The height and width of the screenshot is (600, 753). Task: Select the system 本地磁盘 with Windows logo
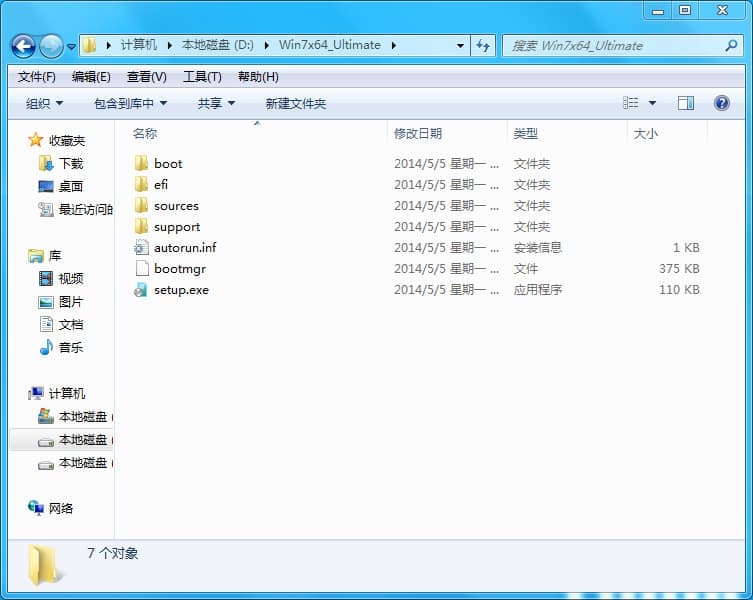(75, 416)
